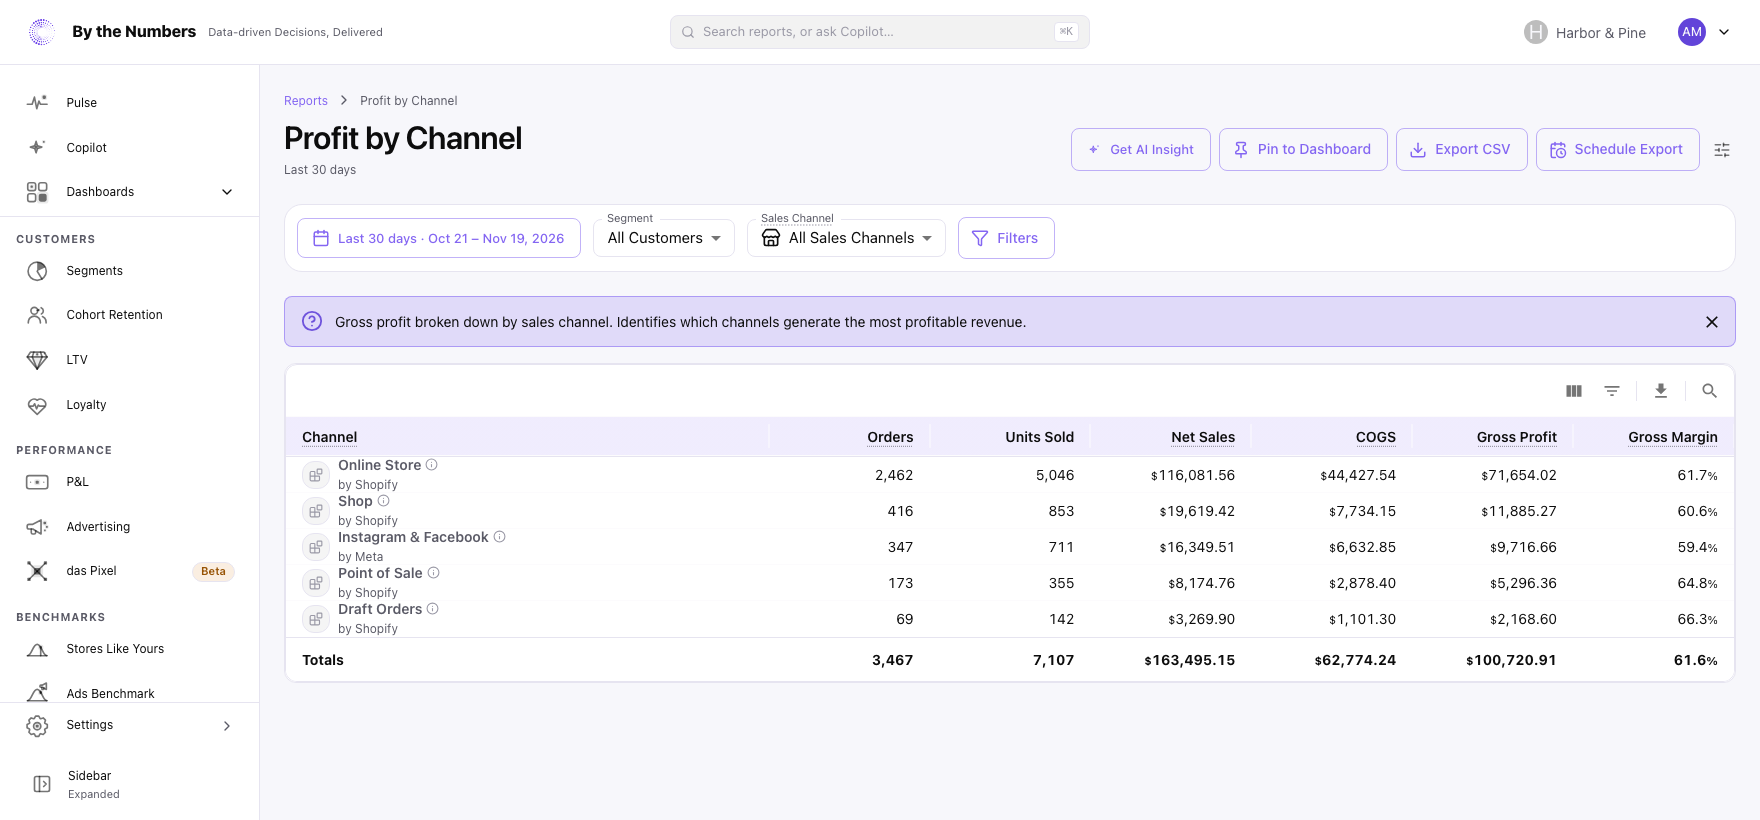Click the banner question mark icon
The image size is (1760, 820).
click(312, 321)
